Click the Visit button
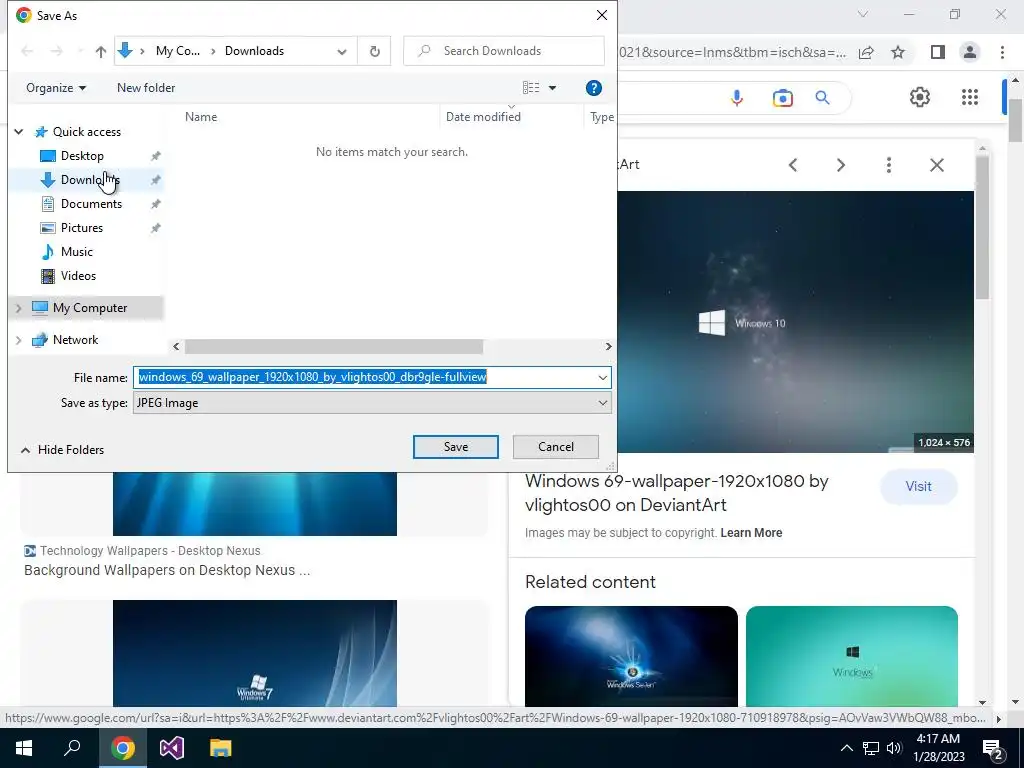1024x768 pixels. 918,487
